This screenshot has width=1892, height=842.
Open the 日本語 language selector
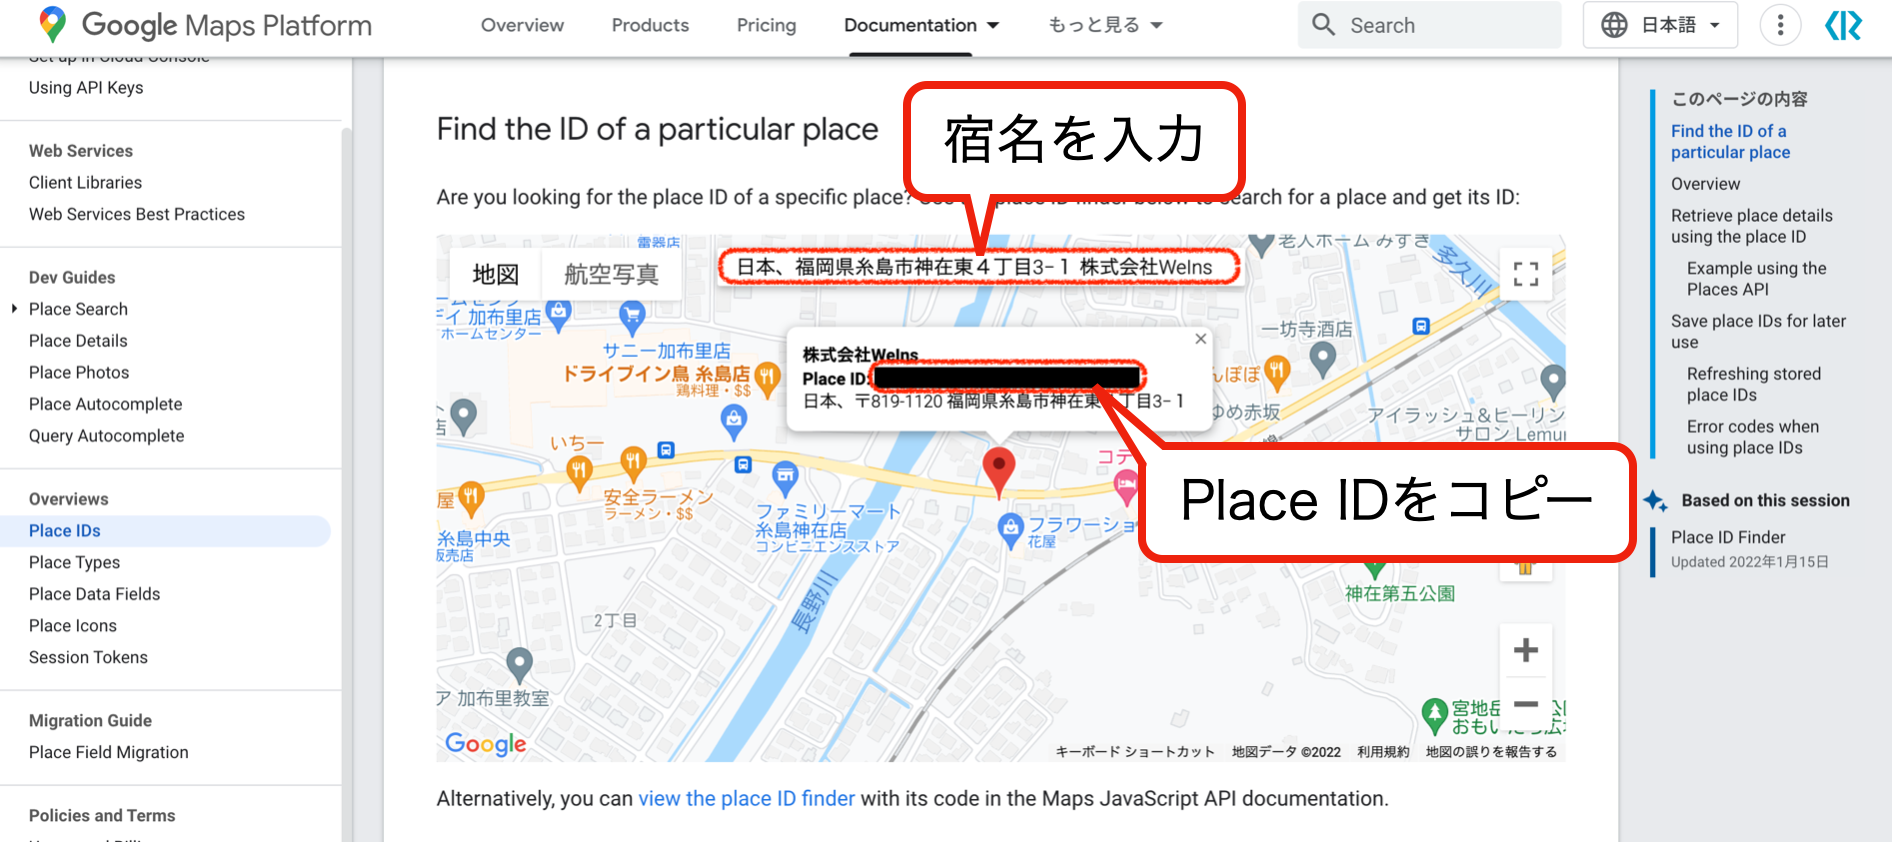click(1660, 25)
